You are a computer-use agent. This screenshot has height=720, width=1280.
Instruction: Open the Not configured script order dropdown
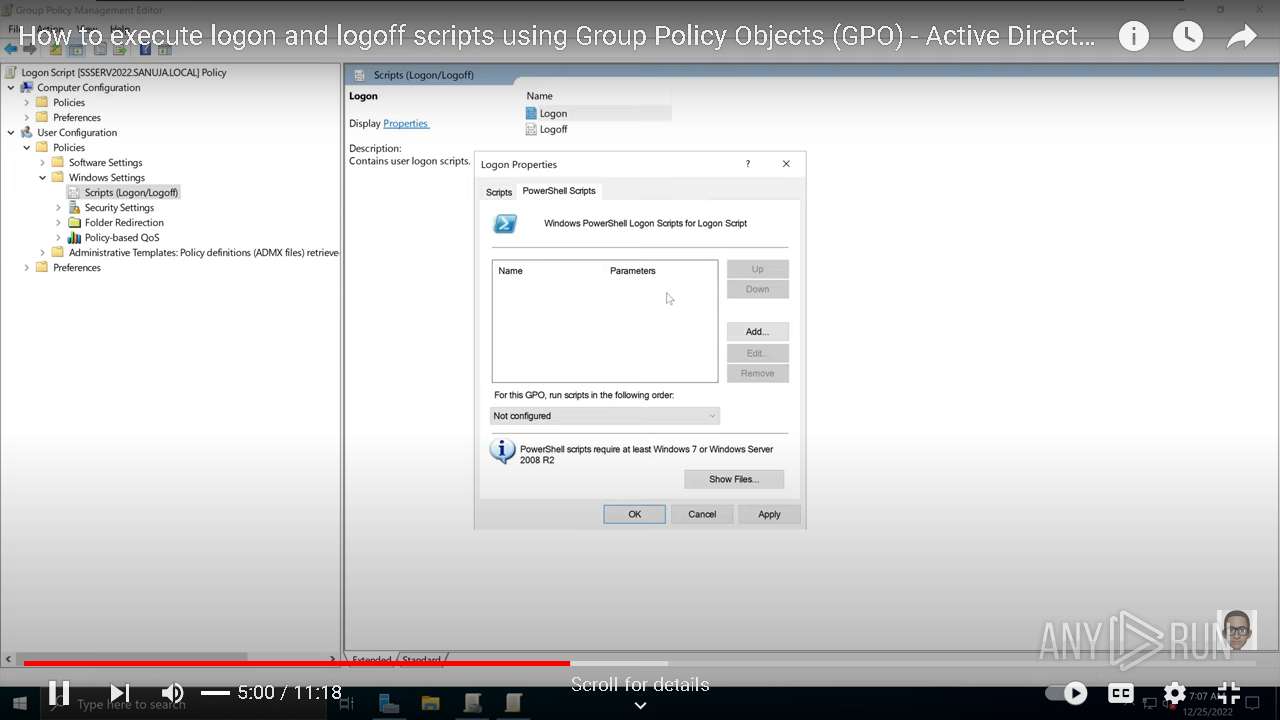604,416
